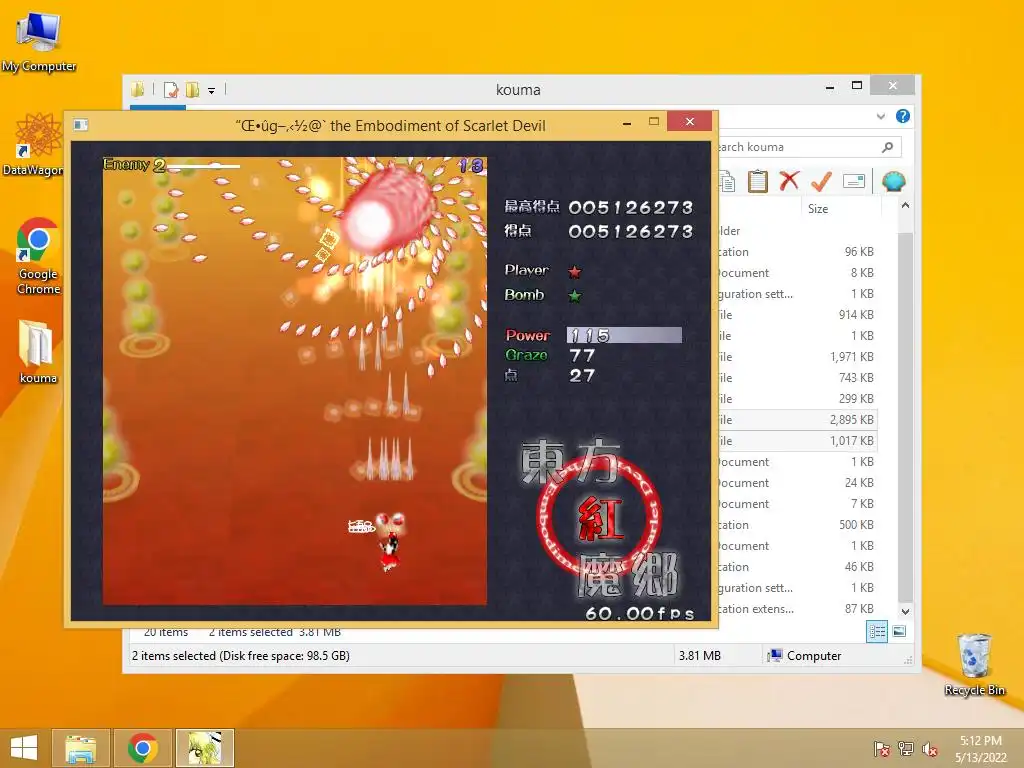Open the Recycle Bin desktop icon

pyautogui.click(x=974, y=664)
